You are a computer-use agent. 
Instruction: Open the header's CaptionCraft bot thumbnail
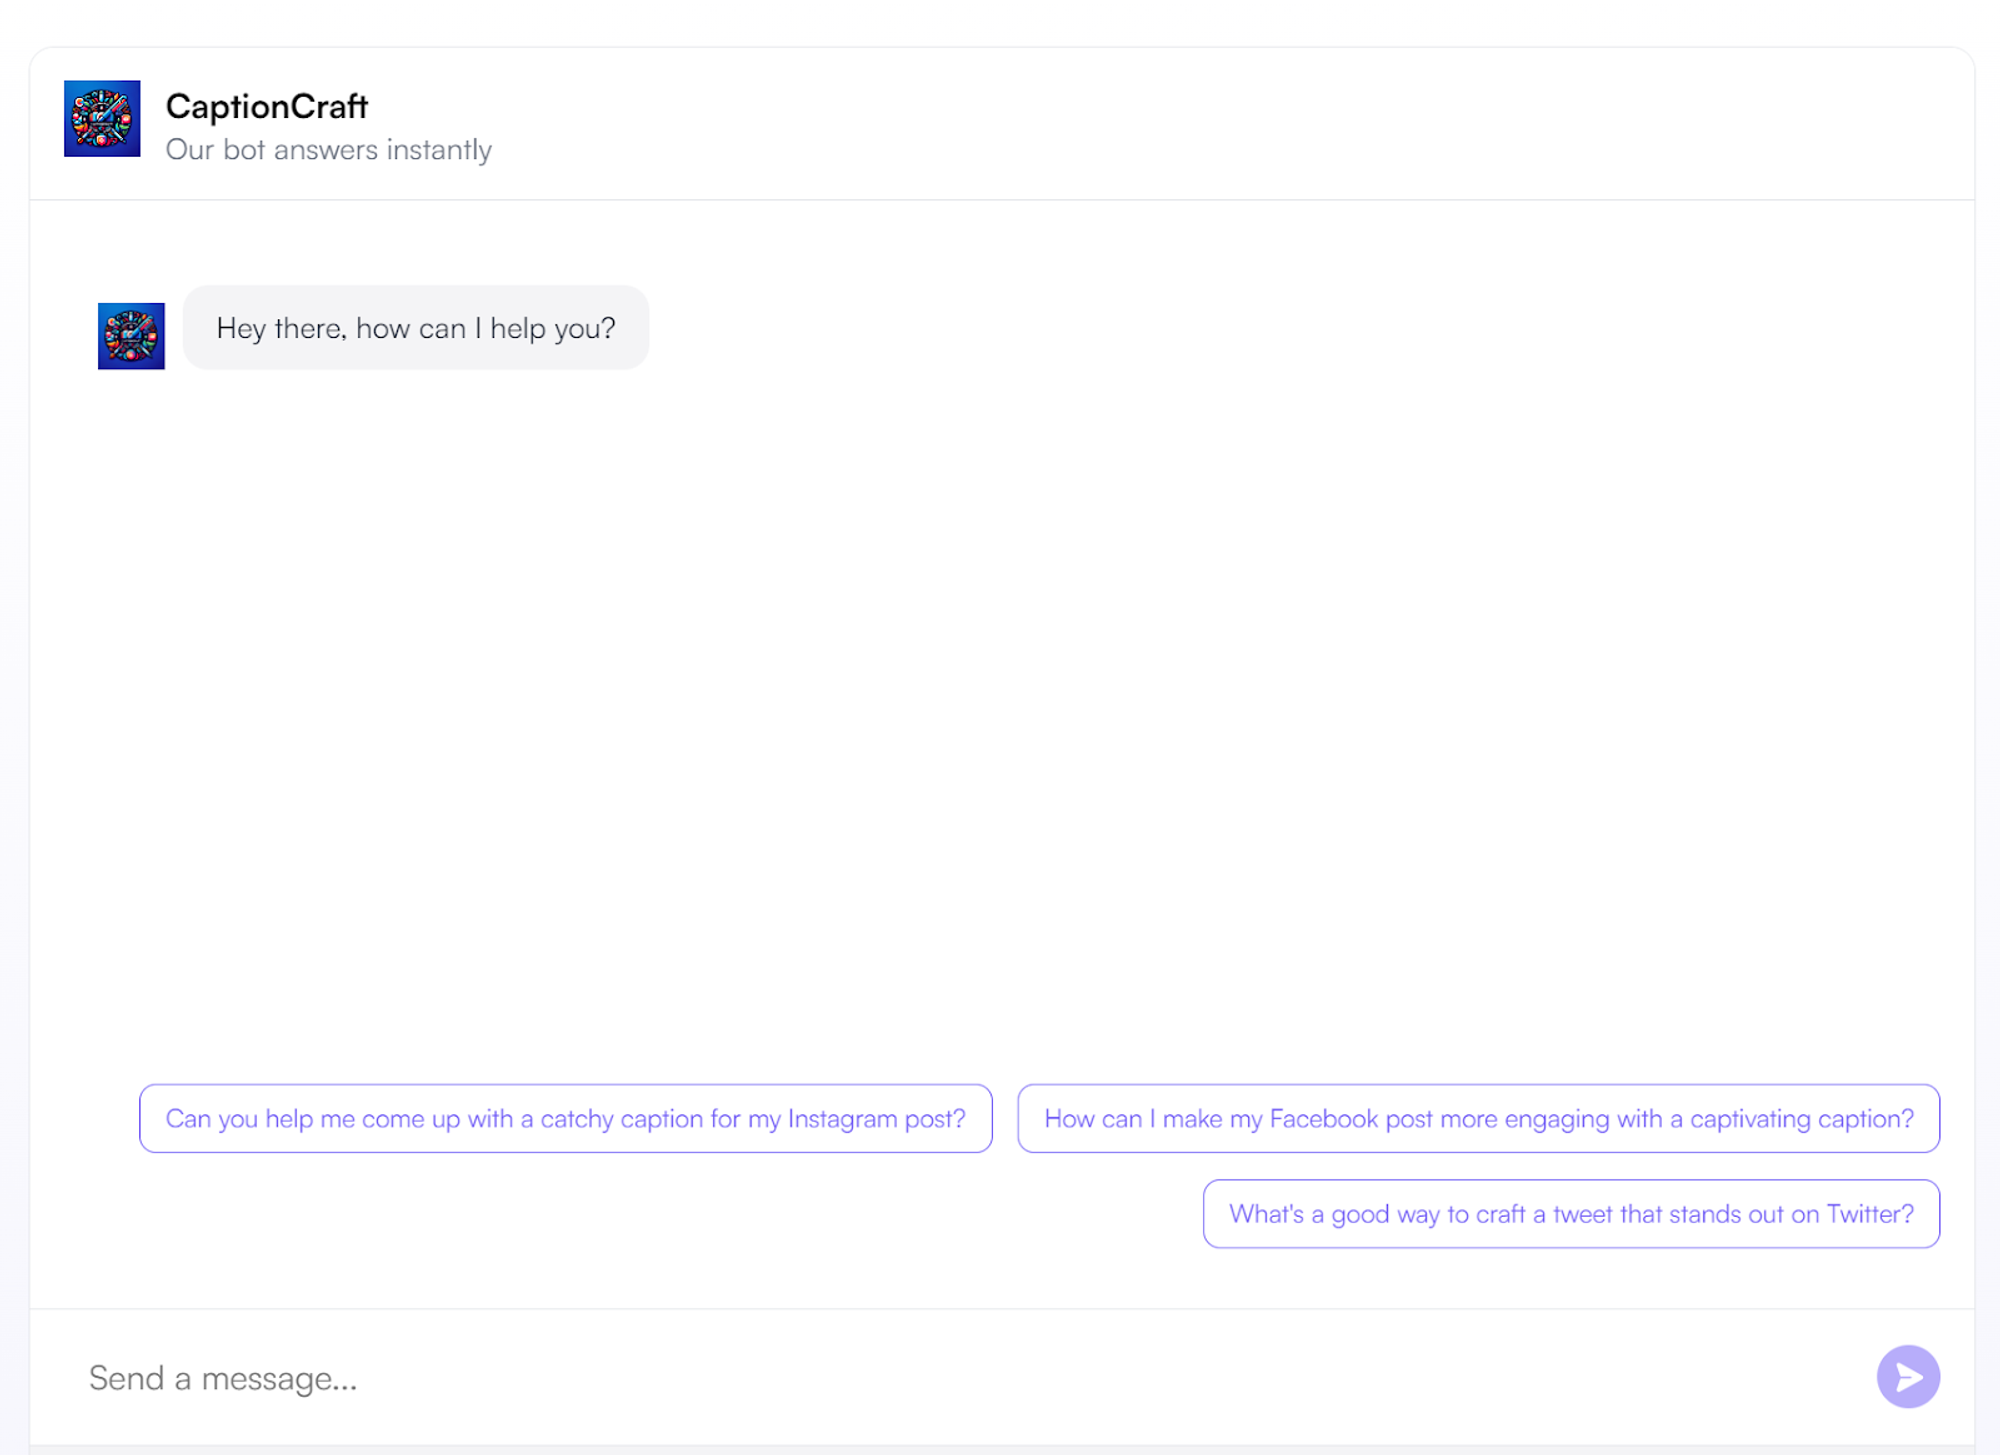click(102, 118)
